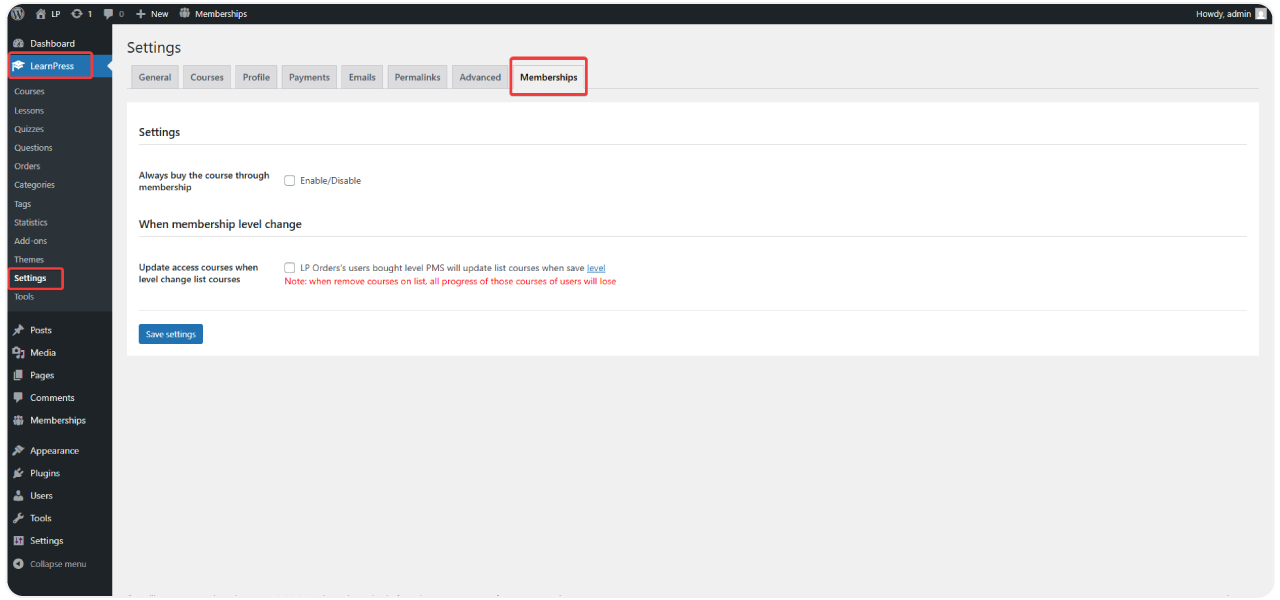The image size is (1280, 600).
Task: Open Quizzes in LearnPress submenu
Action: coord(29,129)
